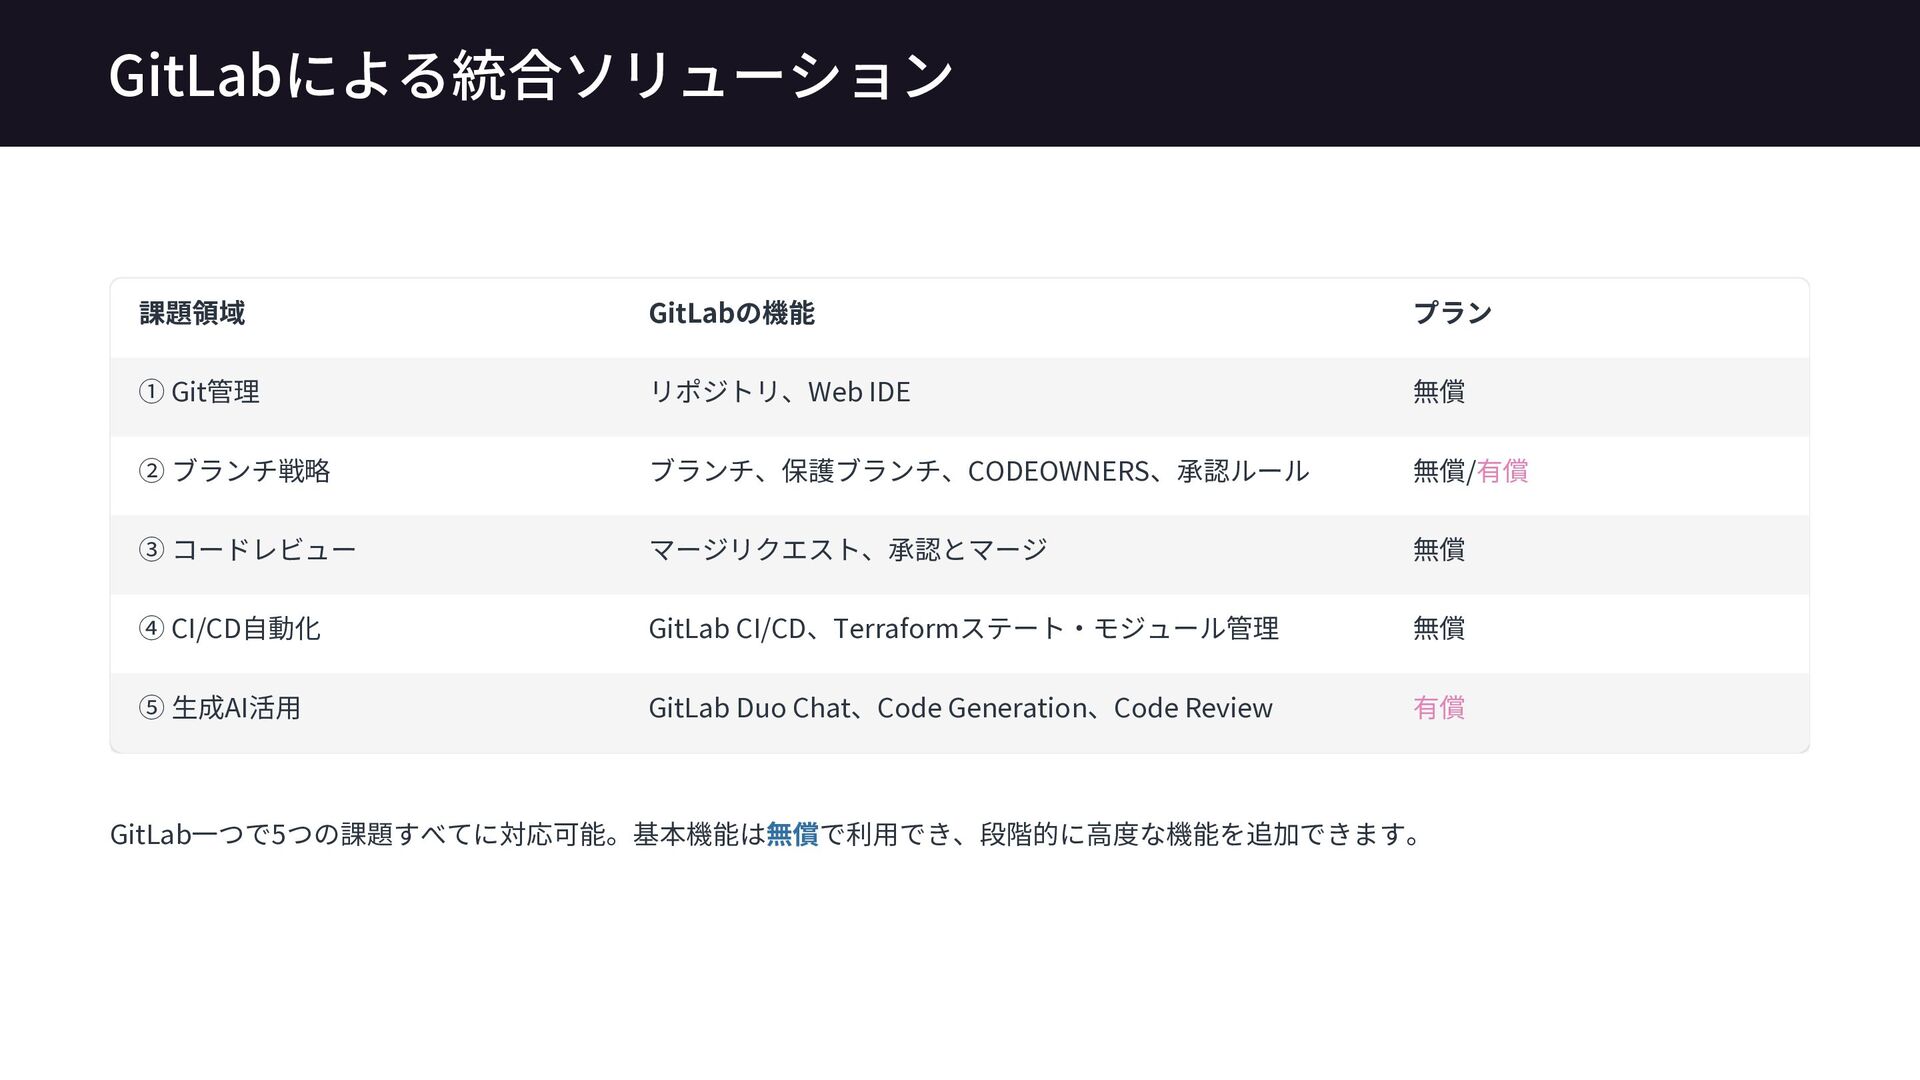The width and height of the screenshot is (1920, 1080).
Task: Click 無償 in the Git管理 row
Action: 1438,392
